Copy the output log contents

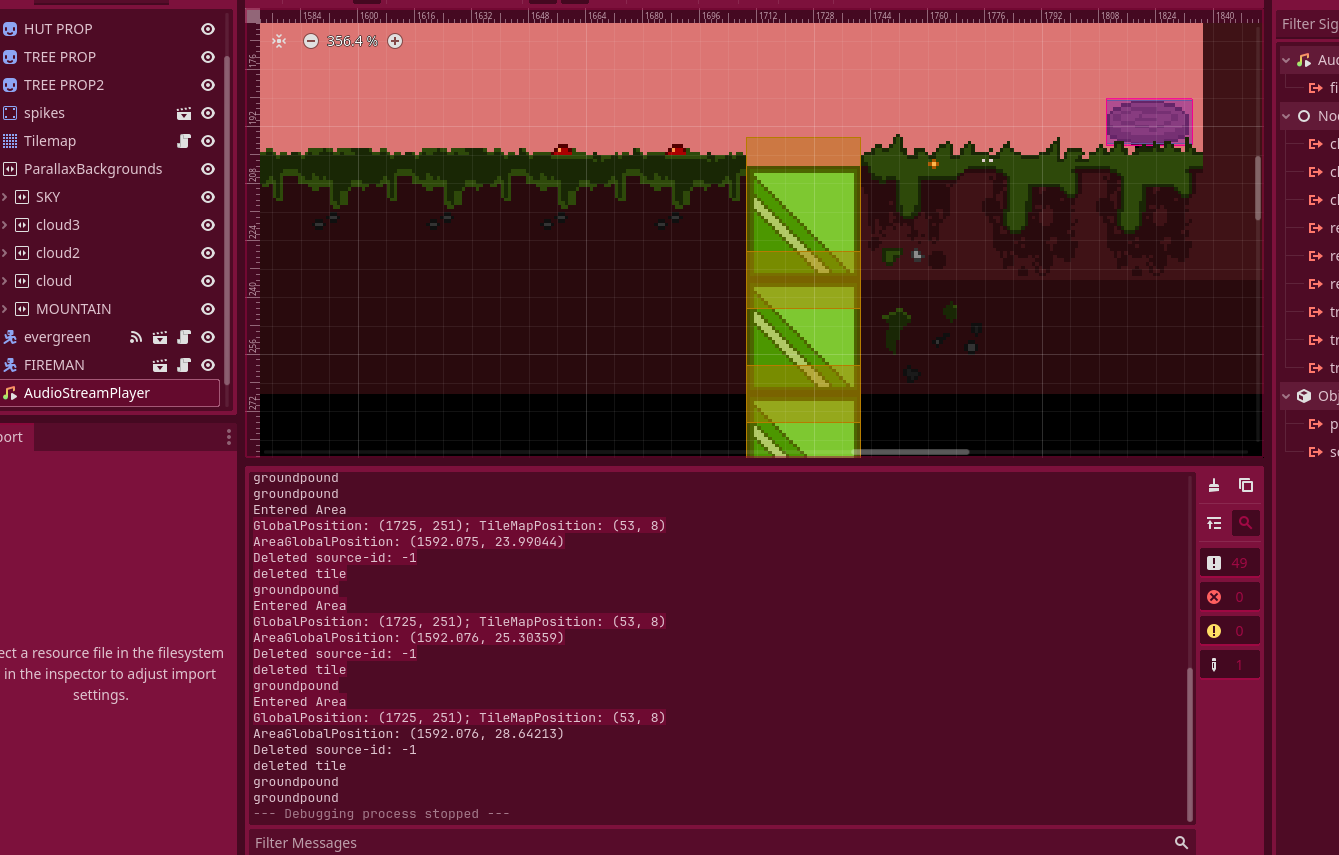[1246, 485]
